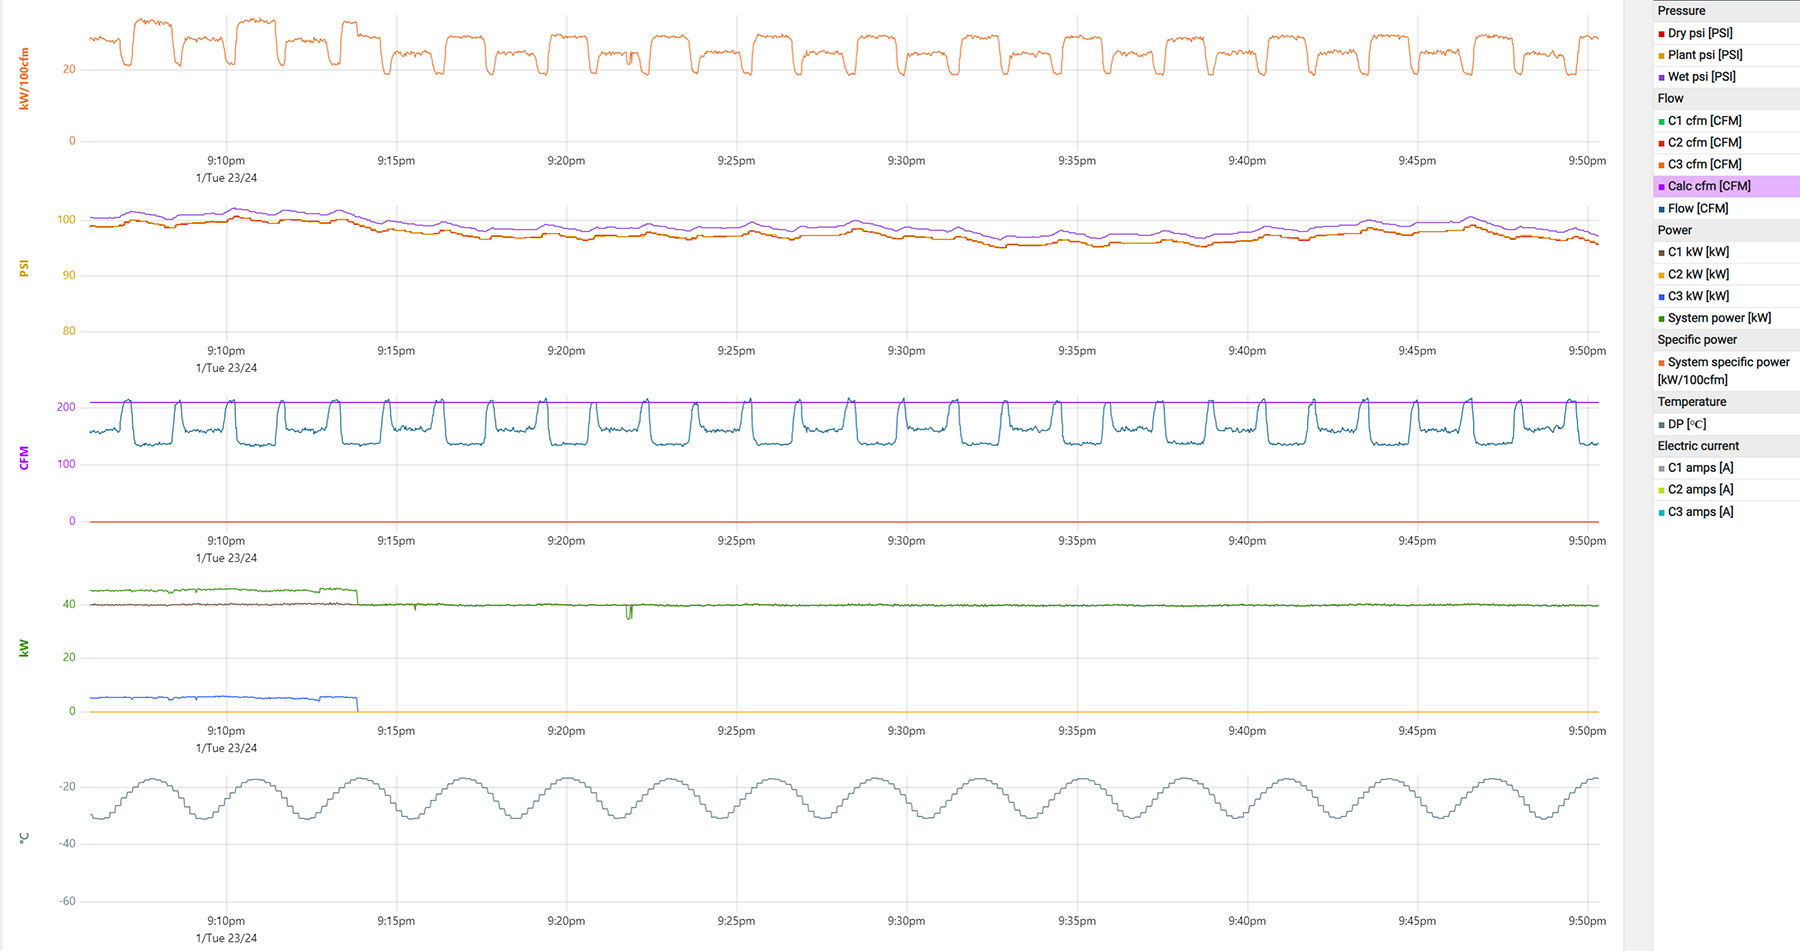The width and height of the screenshot is (1800, 951).
Task: Toggle the C3 amps [A] series
Action: point(1726,512)
